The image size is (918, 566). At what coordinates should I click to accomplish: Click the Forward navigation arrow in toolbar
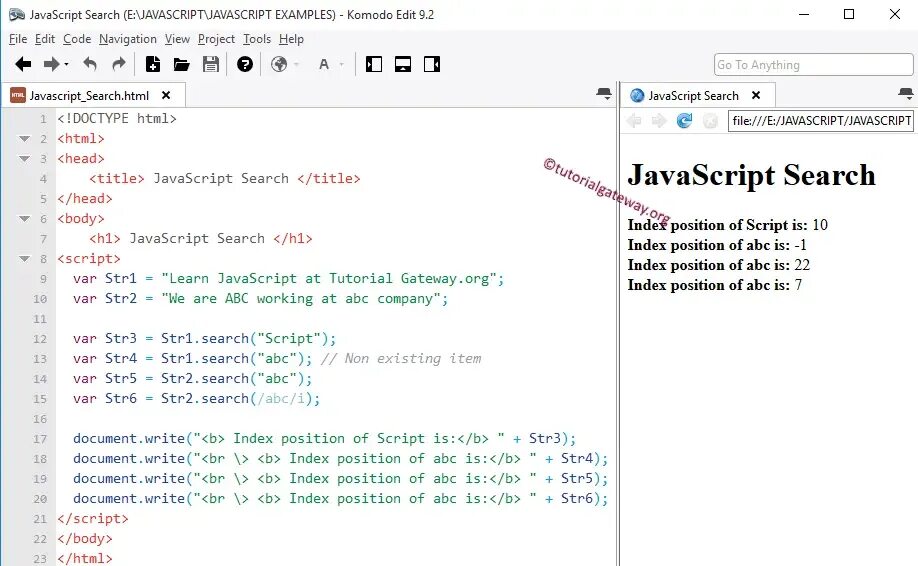coord(52,64)
